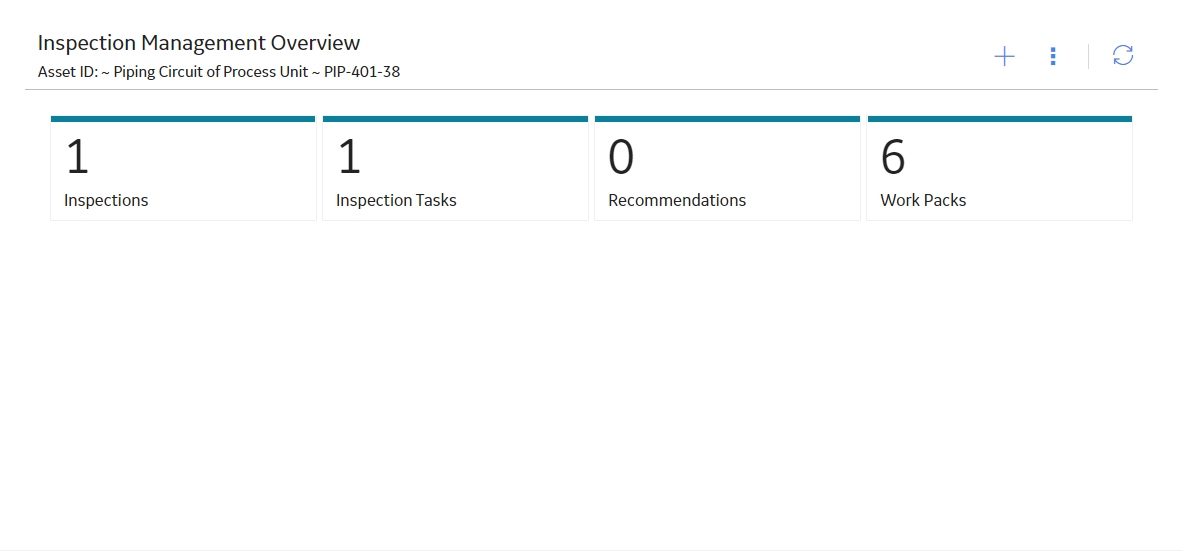Click the number 1 above Inspections
Image resolution: width=1182 pixels, height=551 pixels.
[77, 157]
